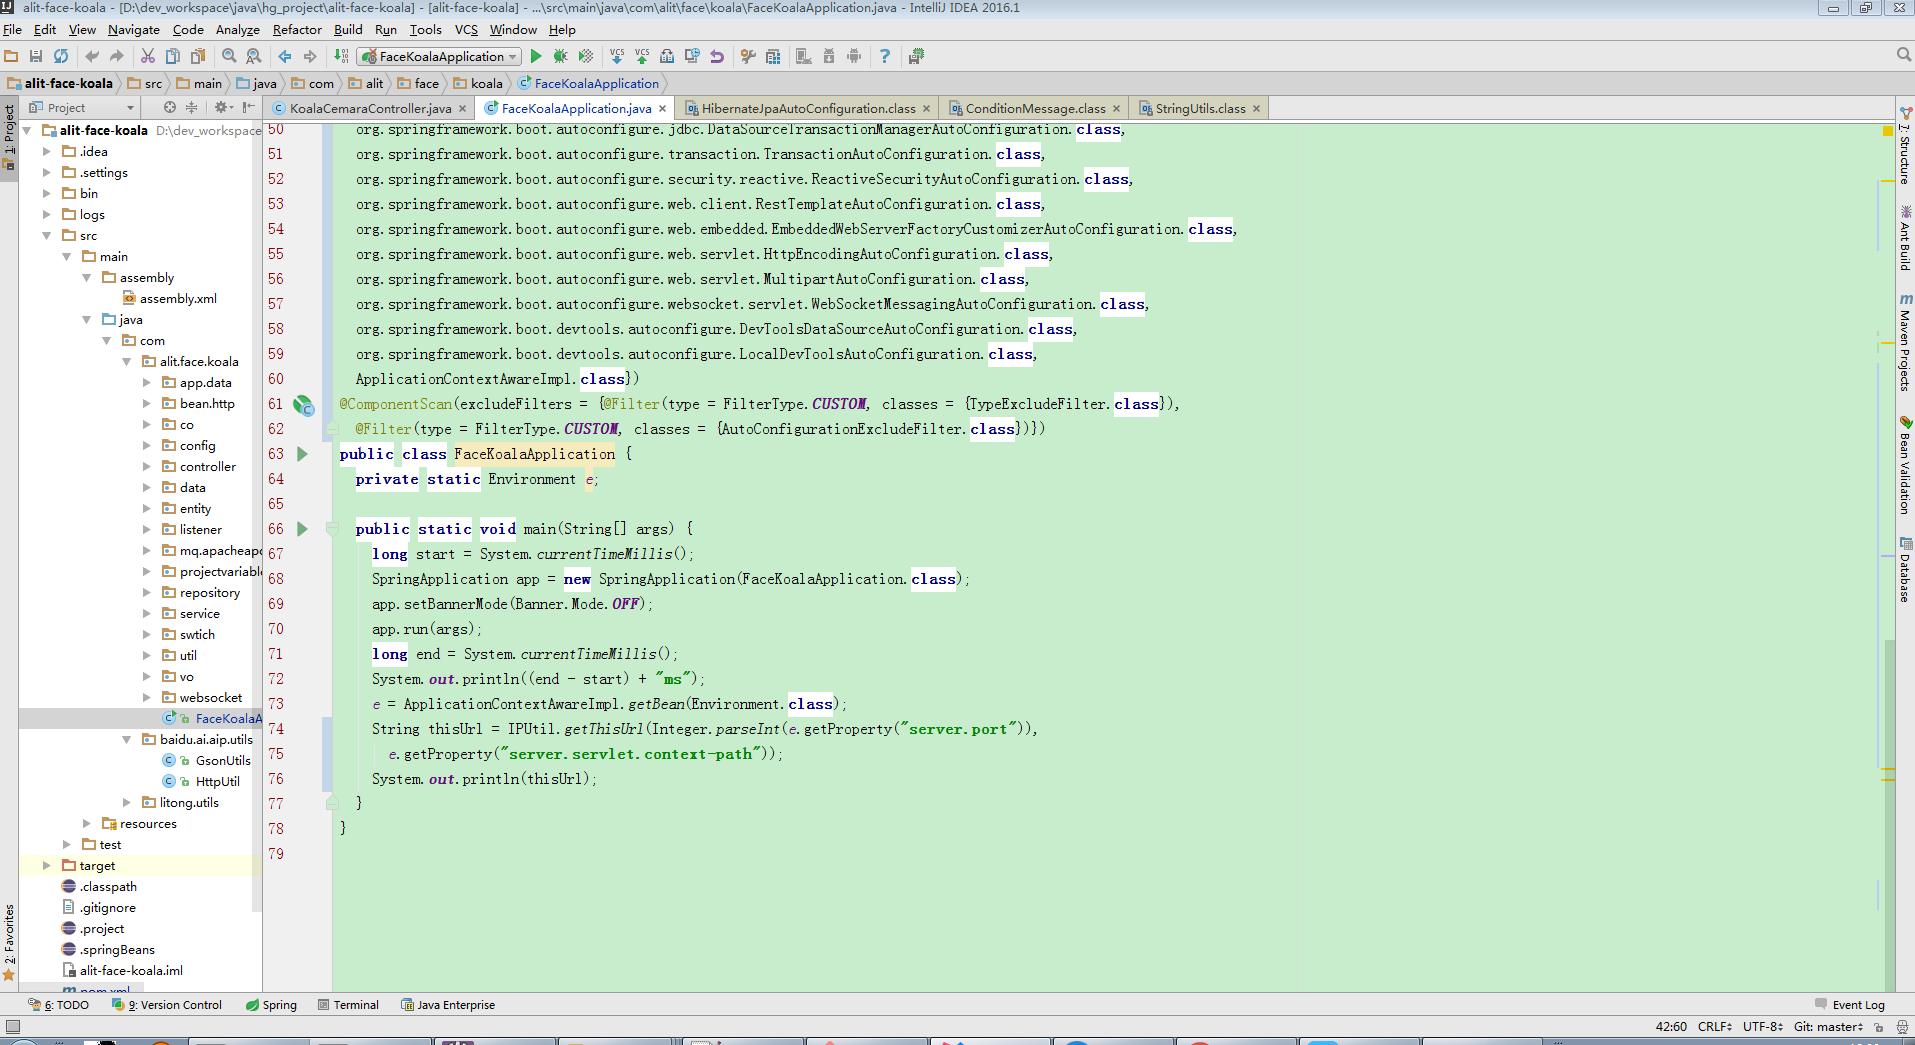
Task: Click the VCS Update Project icon
Action: pyautogui.click(x=617, y=56)
